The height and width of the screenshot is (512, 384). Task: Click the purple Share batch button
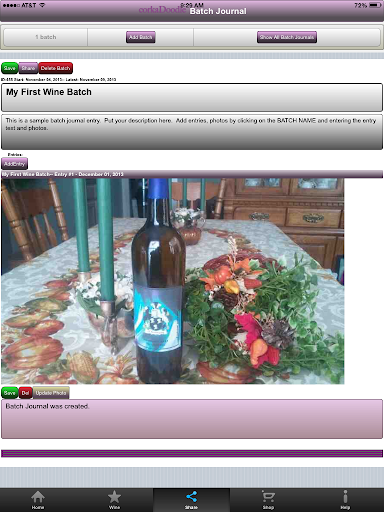tap(28, 68)
